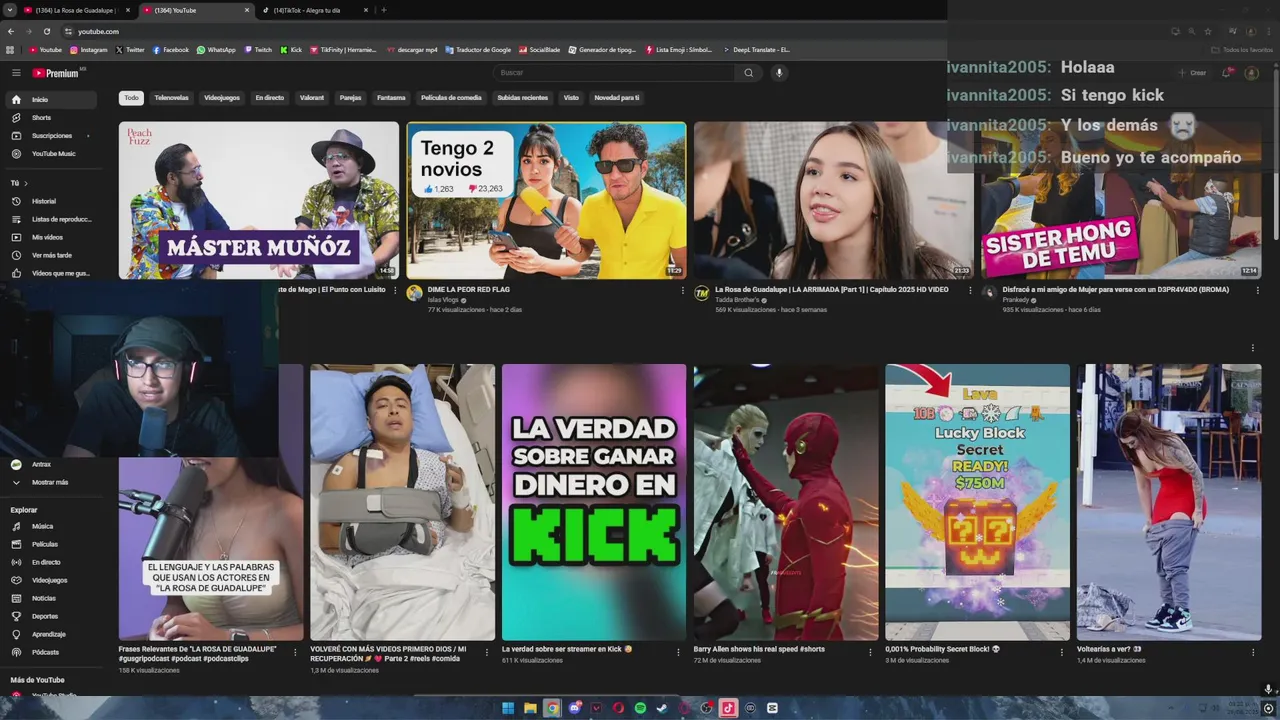
Task: Open Discord from the taskbar
Action: click(574, 708)
